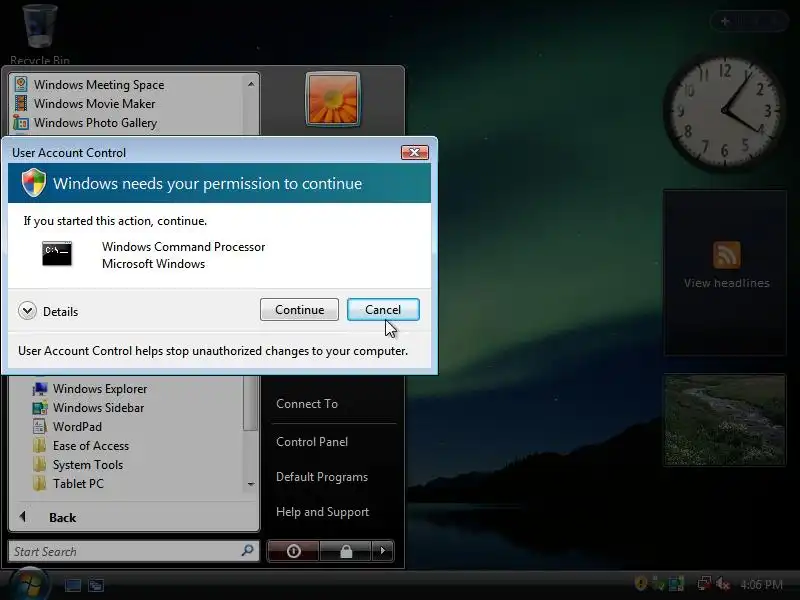Open Windows Photo Gallery from the Start menu
Image resolution: width=800 pixels, height=600 pixels.
[x=95, y=123]
